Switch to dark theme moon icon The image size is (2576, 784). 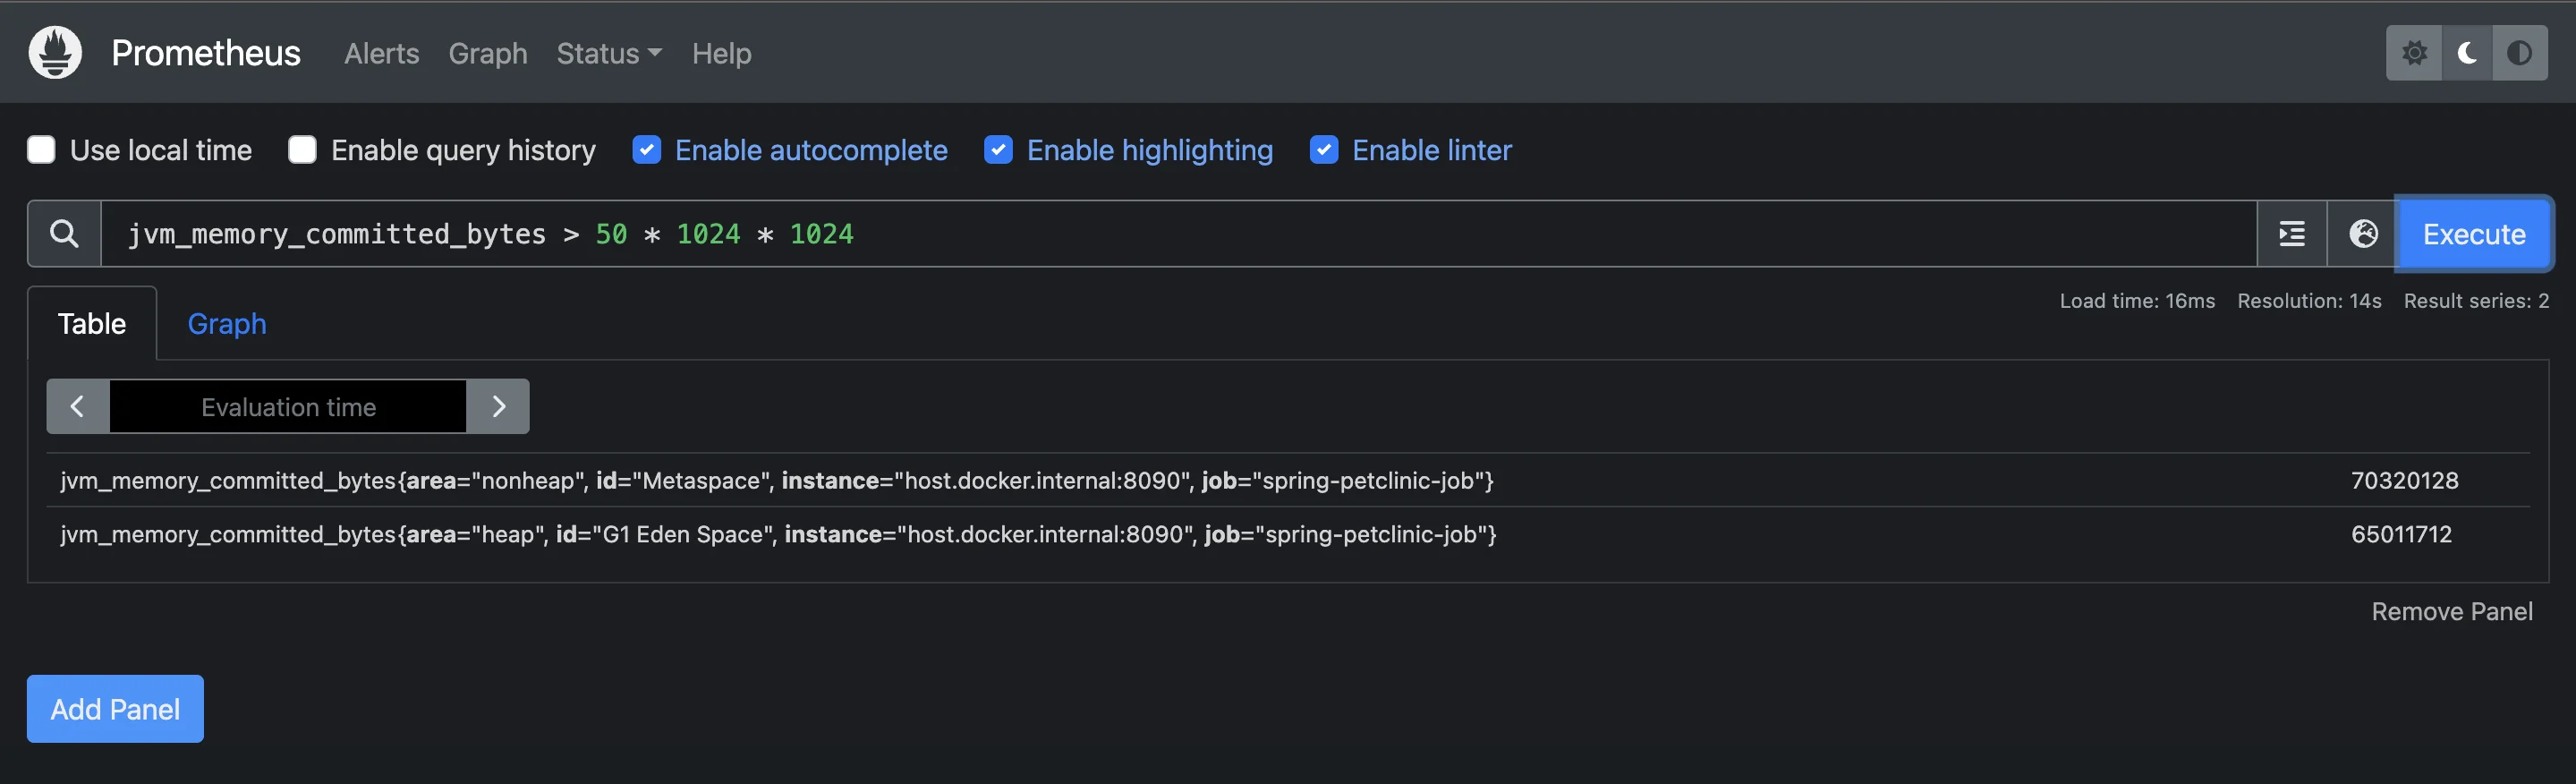click(x=2467, y=53)
